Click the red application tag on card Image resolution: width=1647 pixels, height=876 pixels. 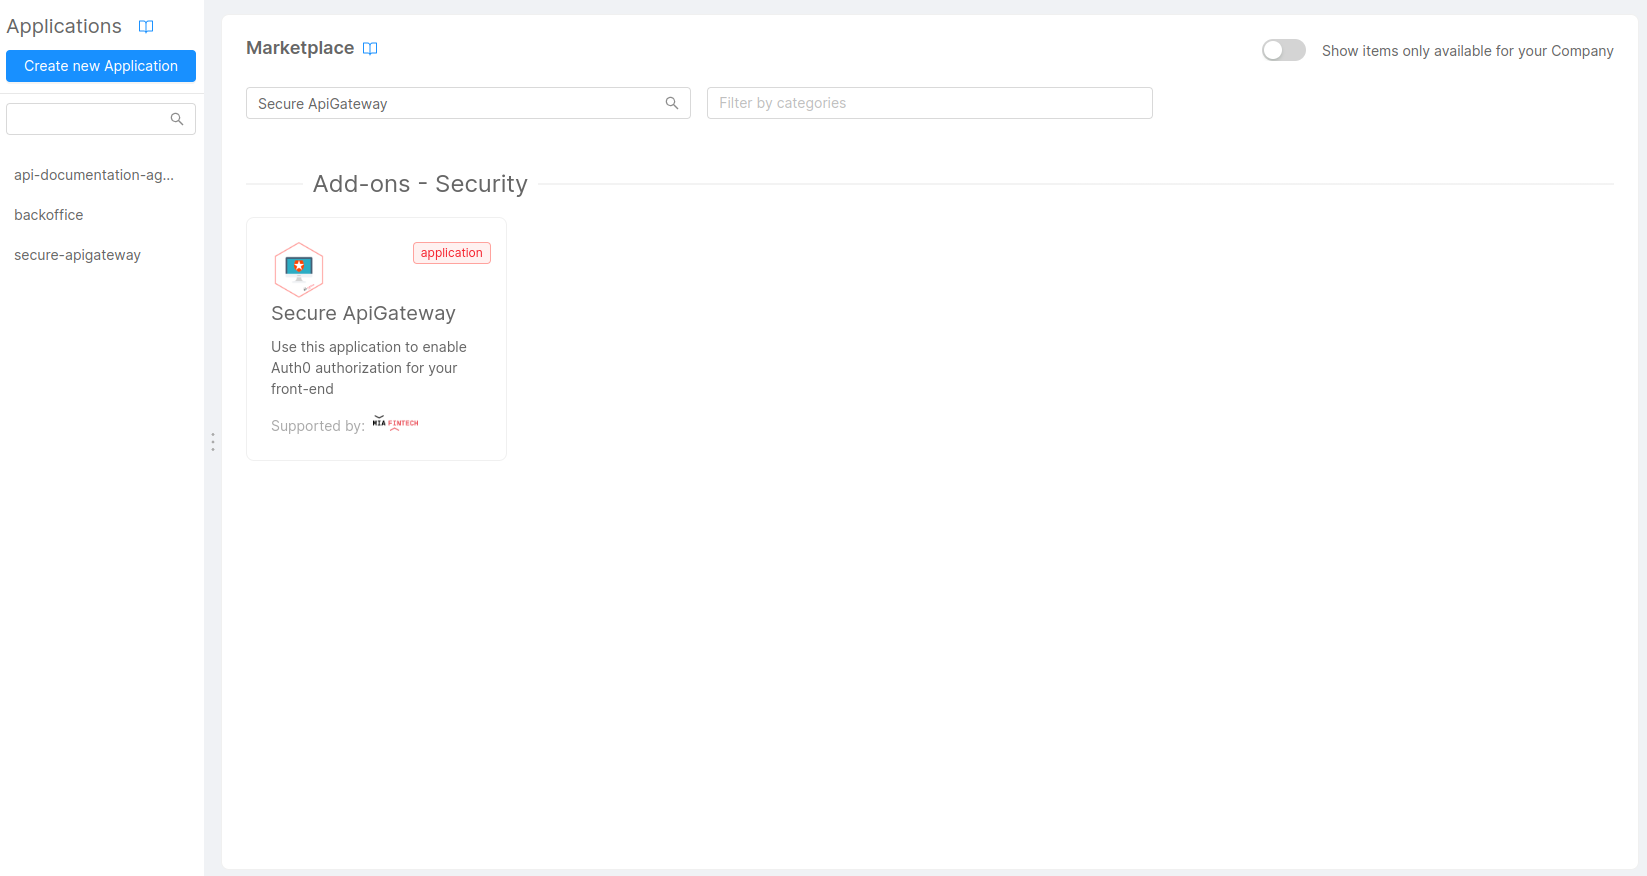[x=452, y=253]
